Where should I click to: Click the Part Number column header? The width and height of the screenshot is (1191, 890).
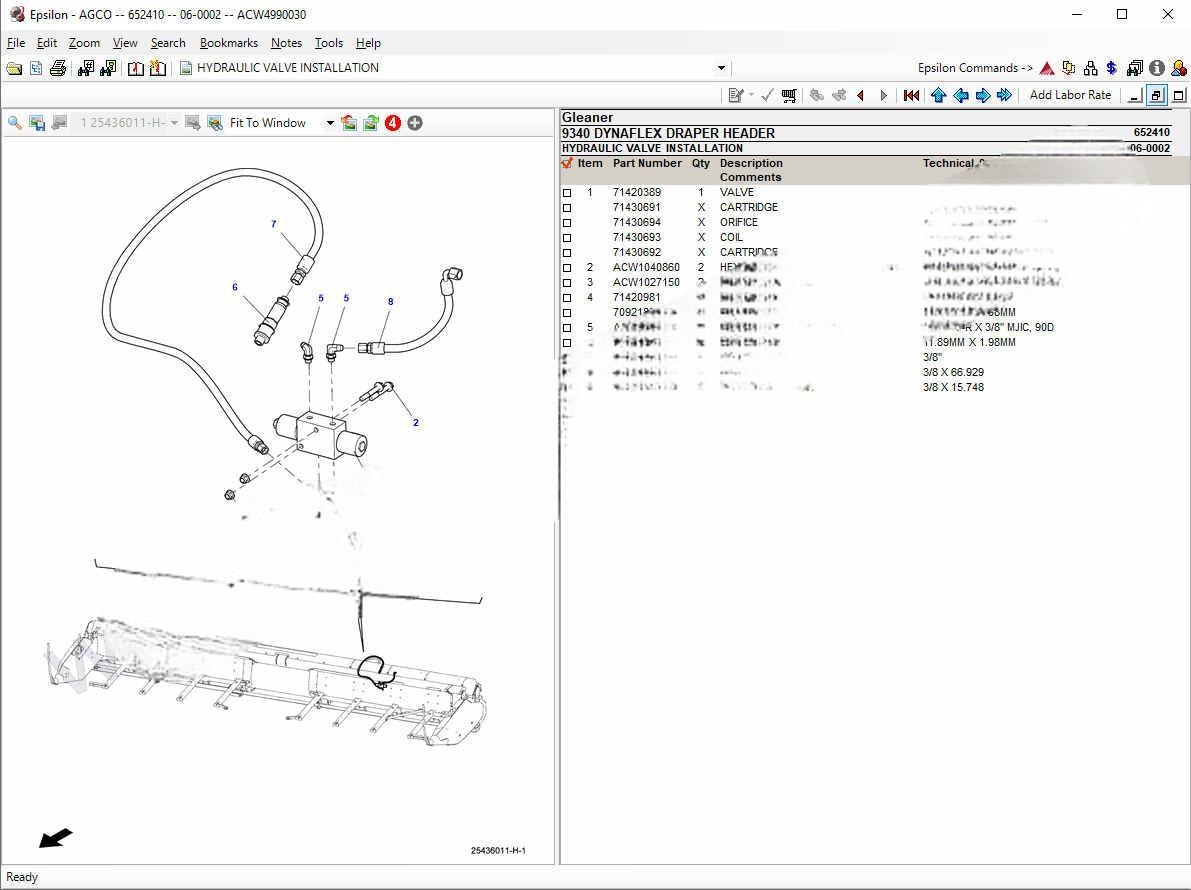[x=646, y=163]
